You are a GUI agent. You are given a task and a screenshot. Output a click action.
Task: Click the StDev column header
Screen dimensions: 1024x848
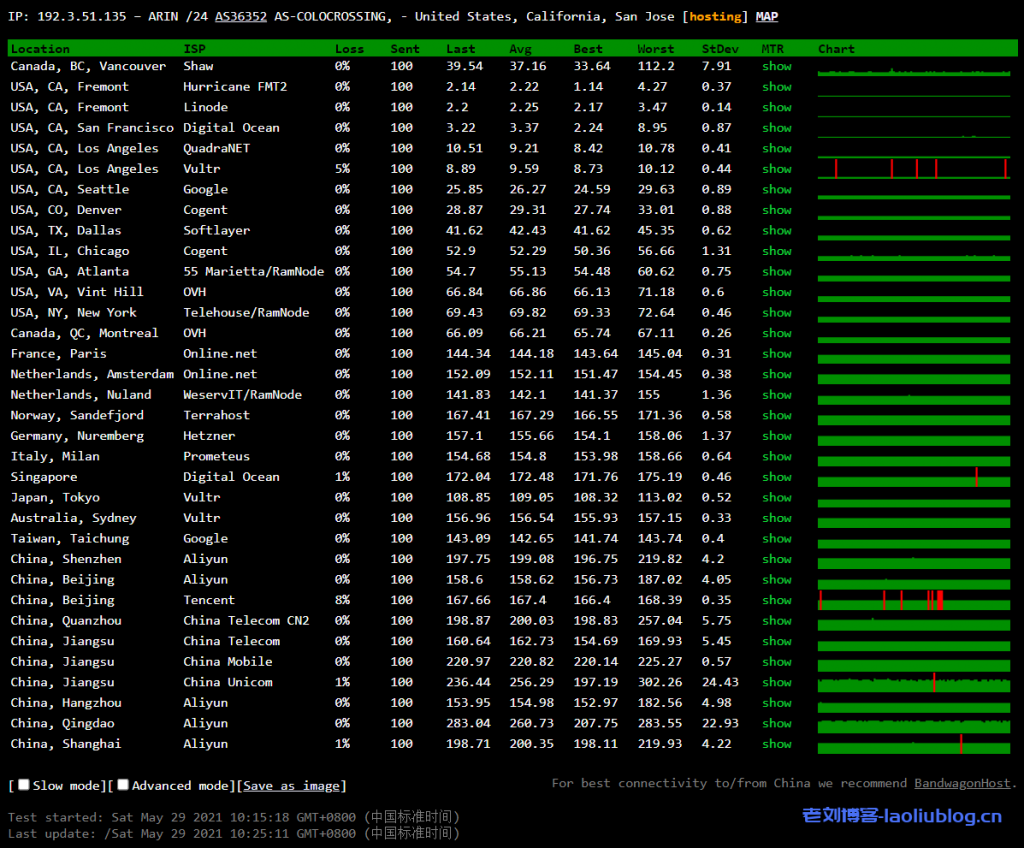pyautogui.click(x=717, y=48)
